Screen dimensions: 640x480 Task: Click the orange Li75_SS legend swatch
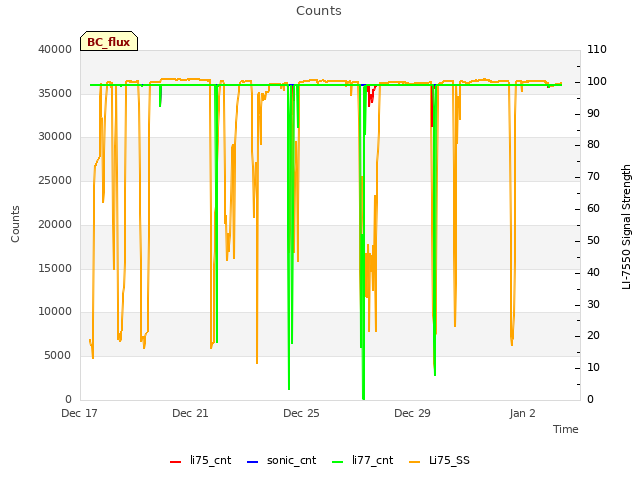click(x=414, y=462)
